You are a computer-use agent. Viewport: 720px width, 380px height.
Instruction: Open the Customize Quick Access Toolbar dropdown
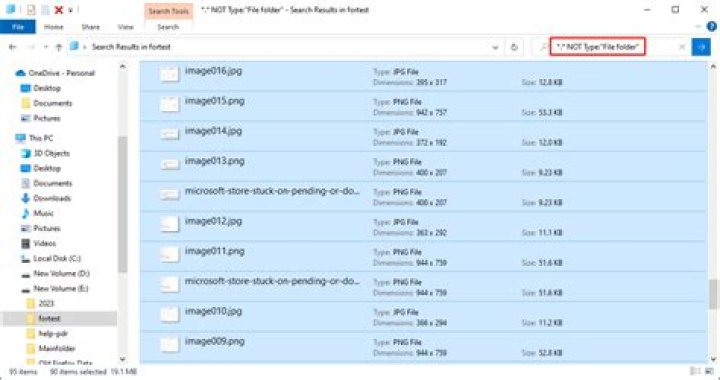tap(70, 10)
